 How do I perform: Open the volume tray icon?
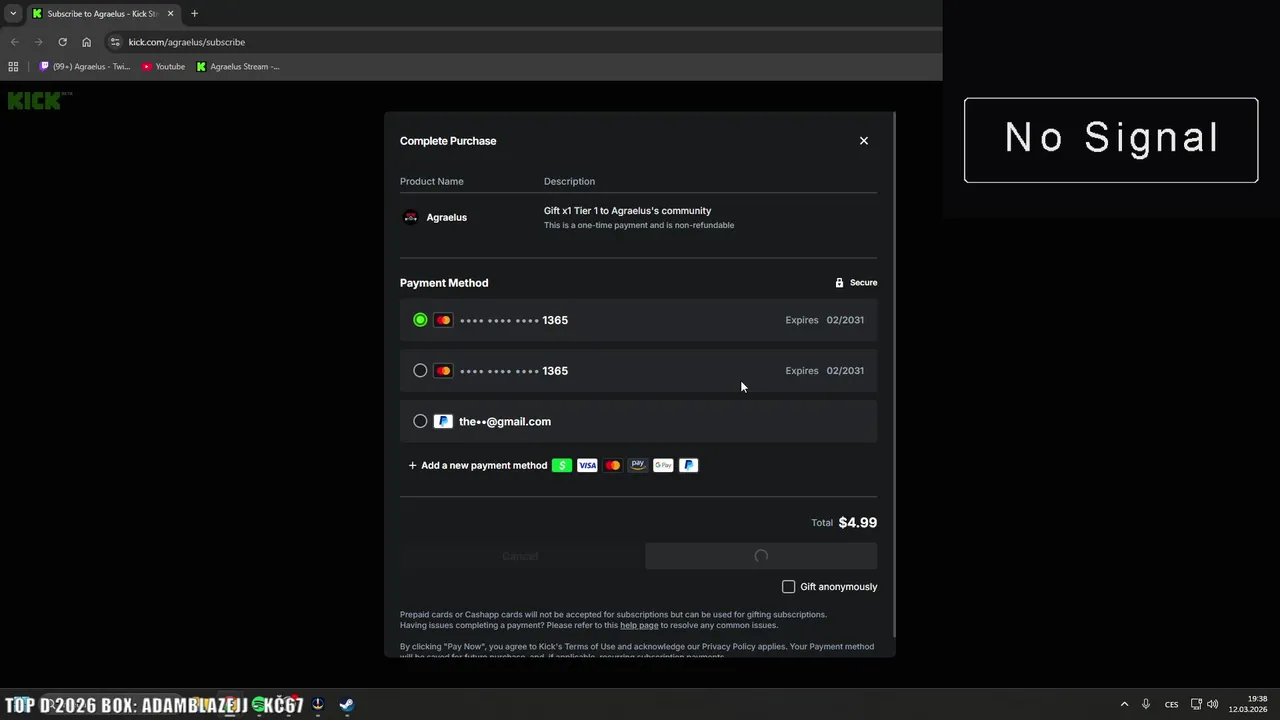1213,705
